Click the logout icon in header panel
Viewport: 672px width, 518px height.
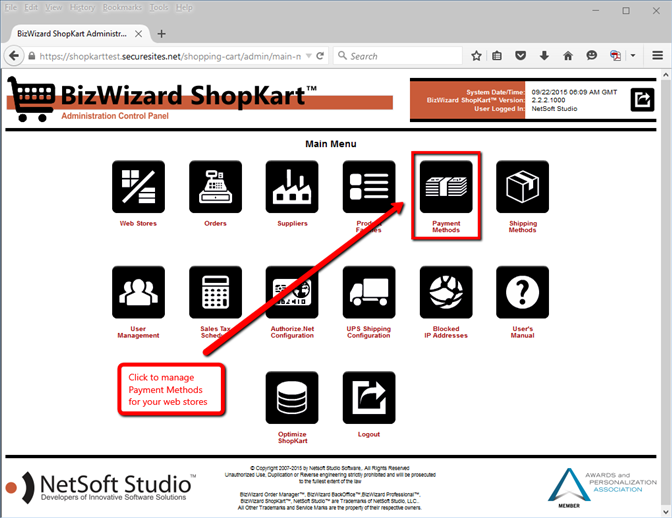pos(642,100)
